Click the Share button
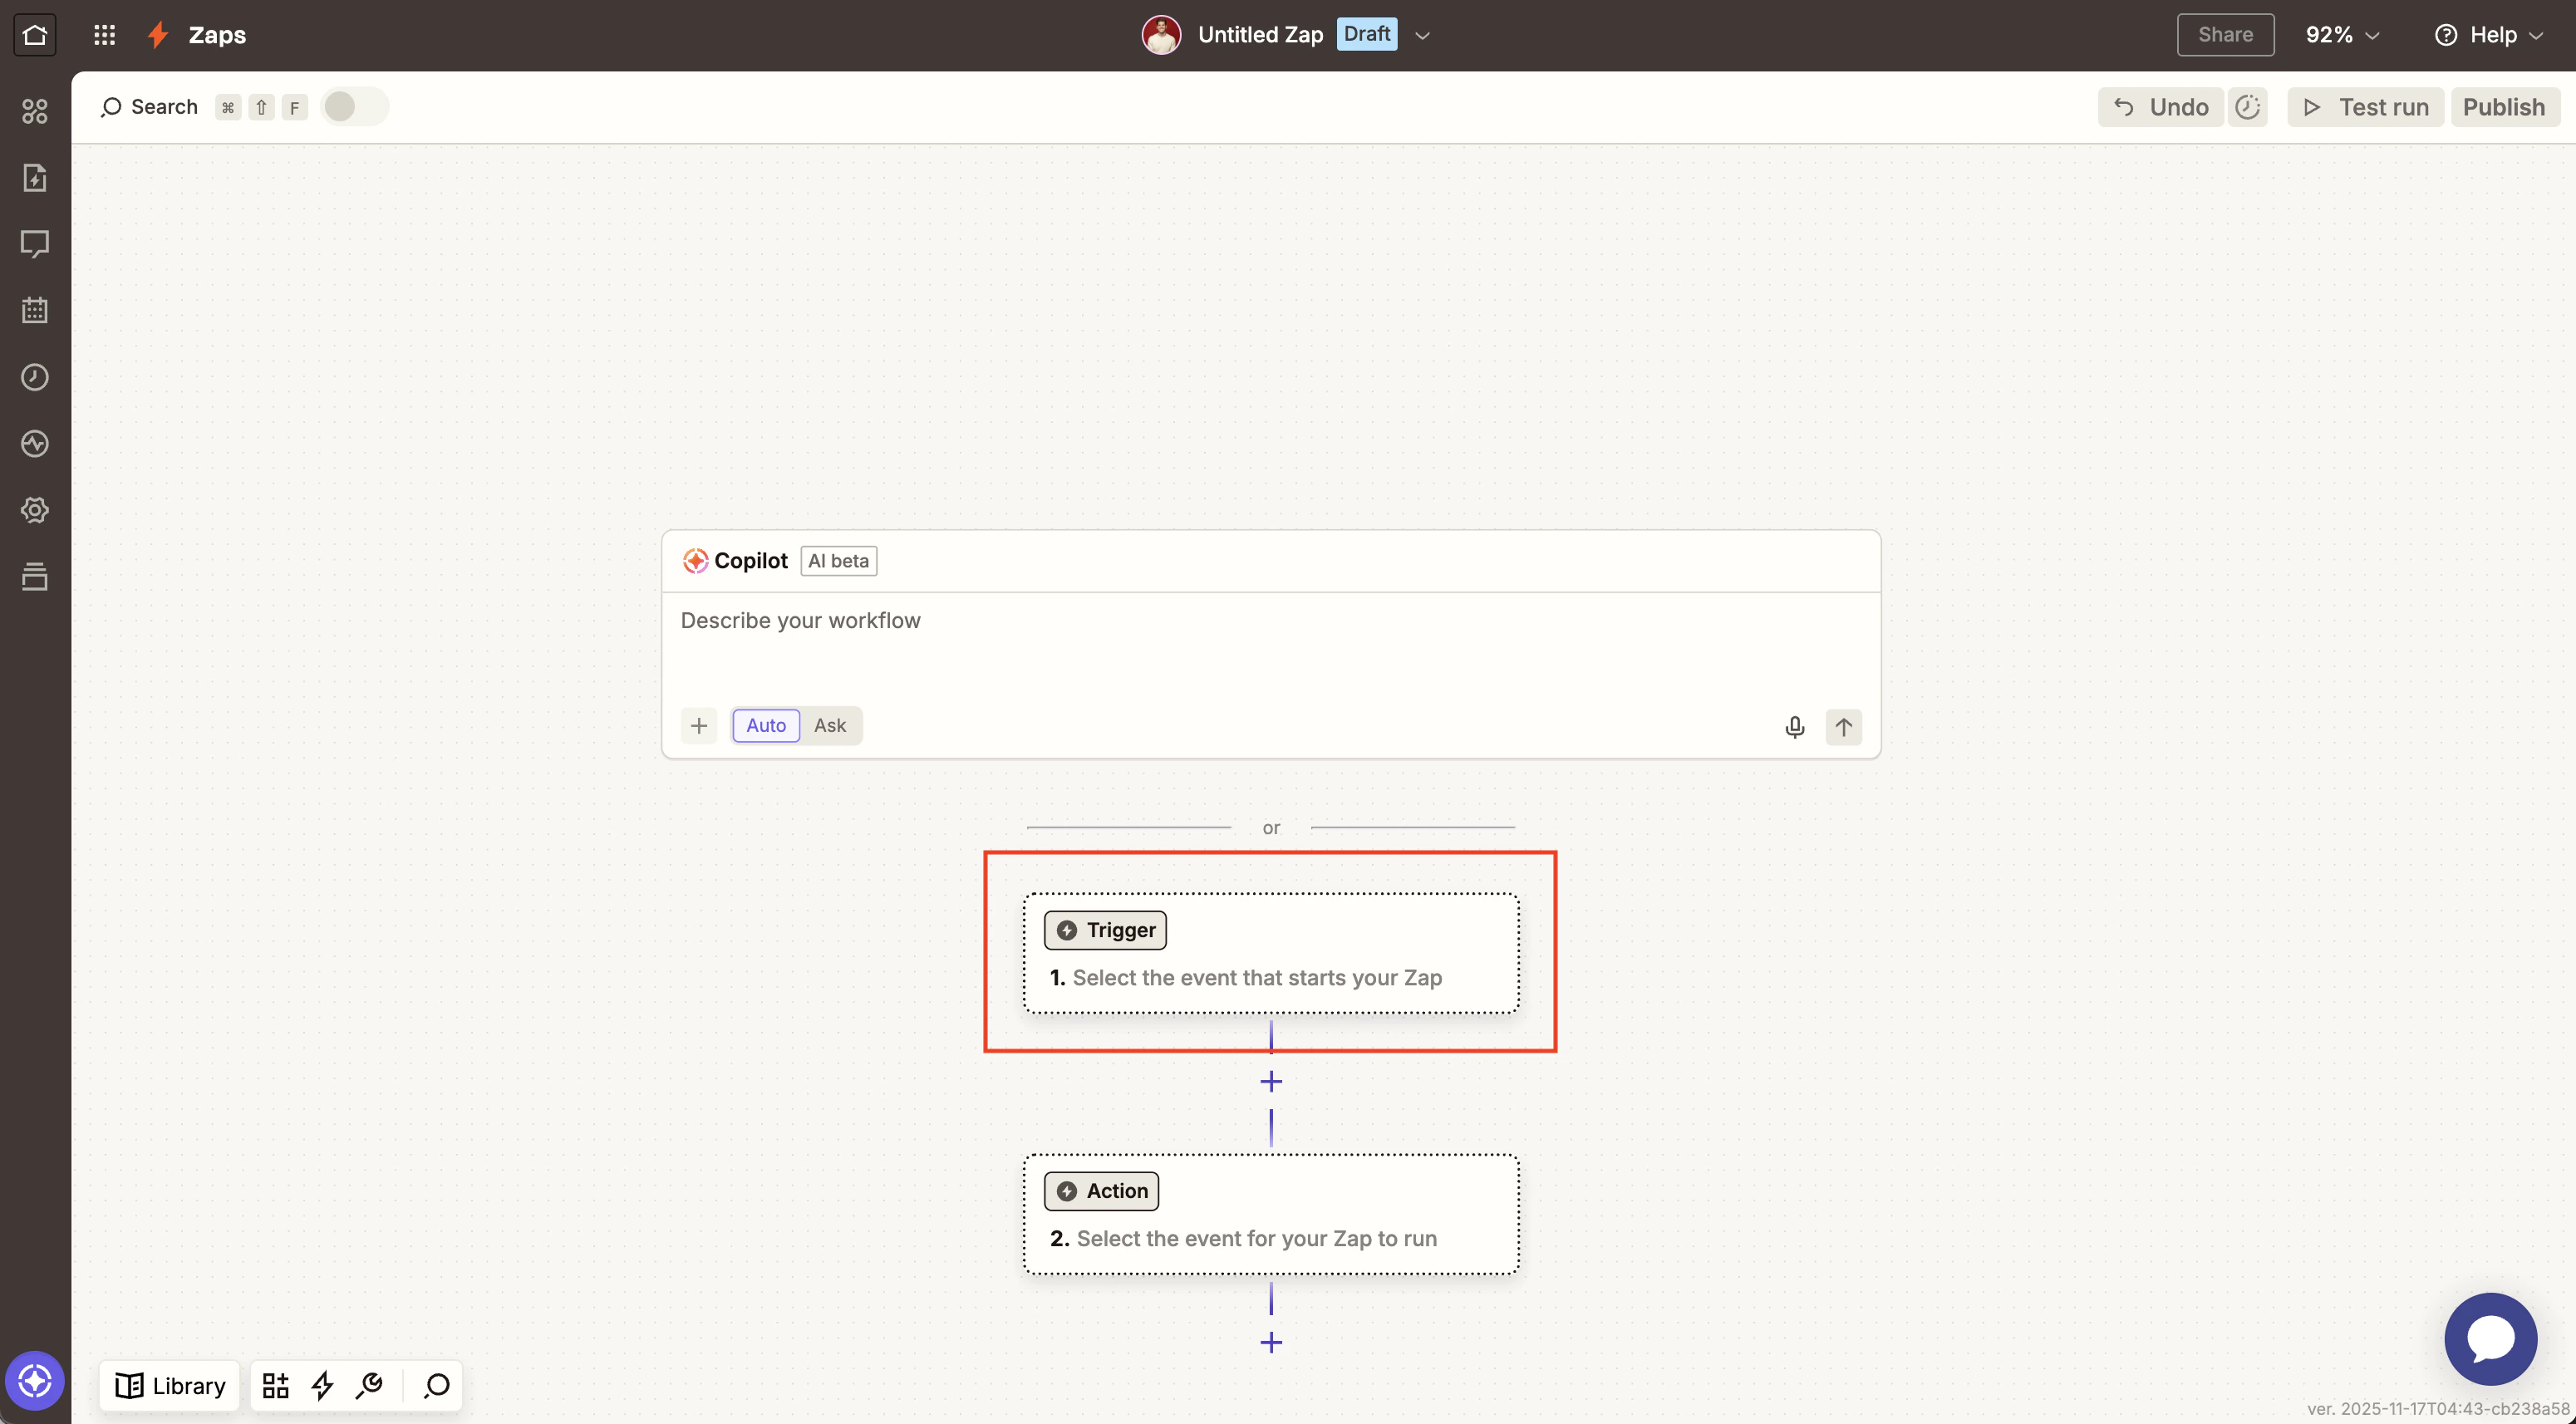Screen dimensions: 2576x1424 click(x=2225, y=35)
